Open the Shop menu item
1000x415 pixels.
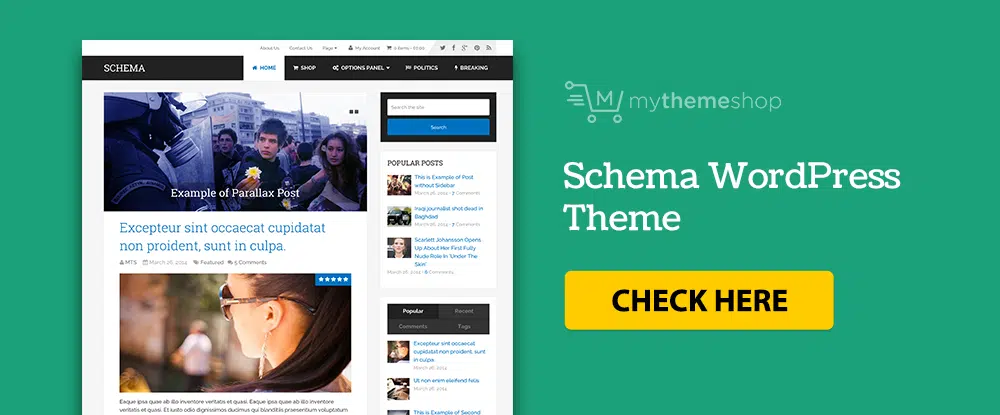point(304,68)
